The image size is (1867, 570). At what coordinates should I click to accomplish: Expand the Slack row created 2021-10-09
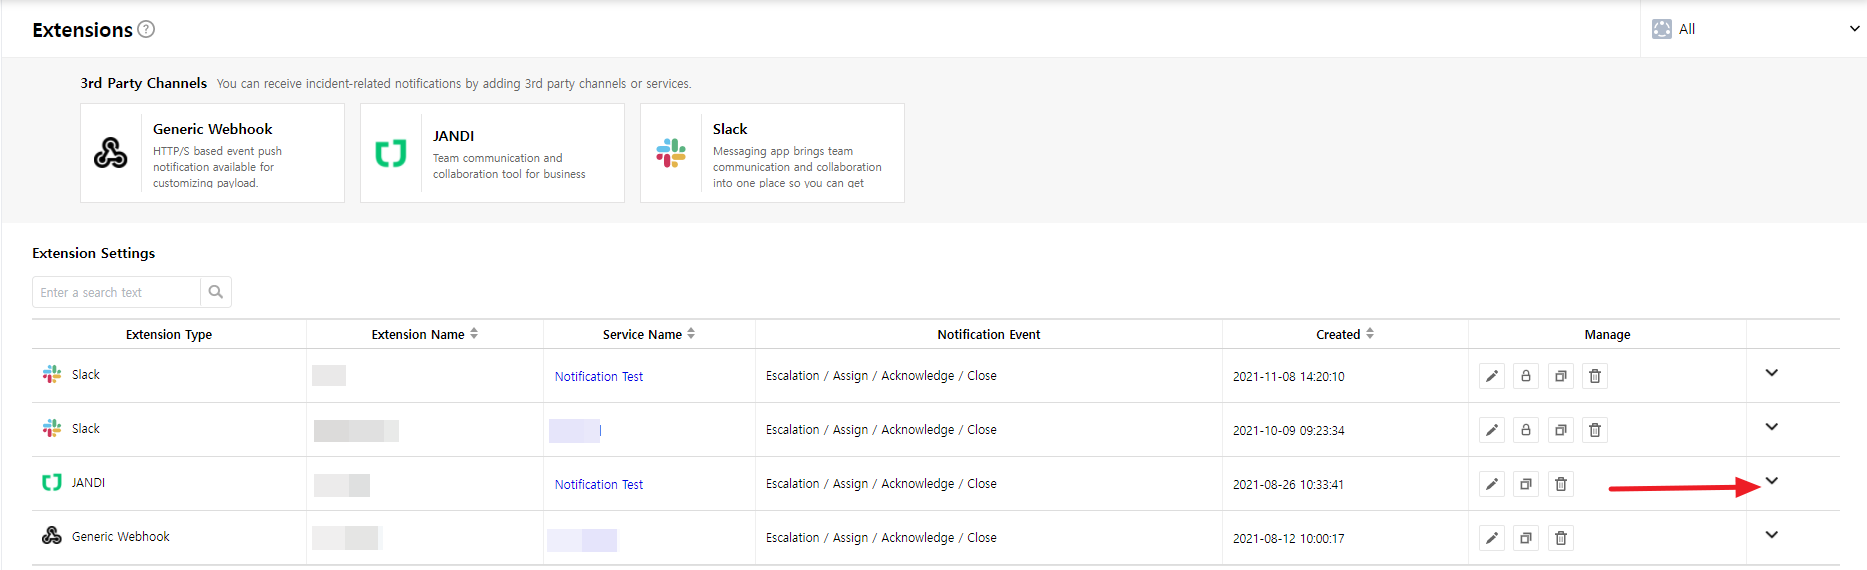(1771, 427)
